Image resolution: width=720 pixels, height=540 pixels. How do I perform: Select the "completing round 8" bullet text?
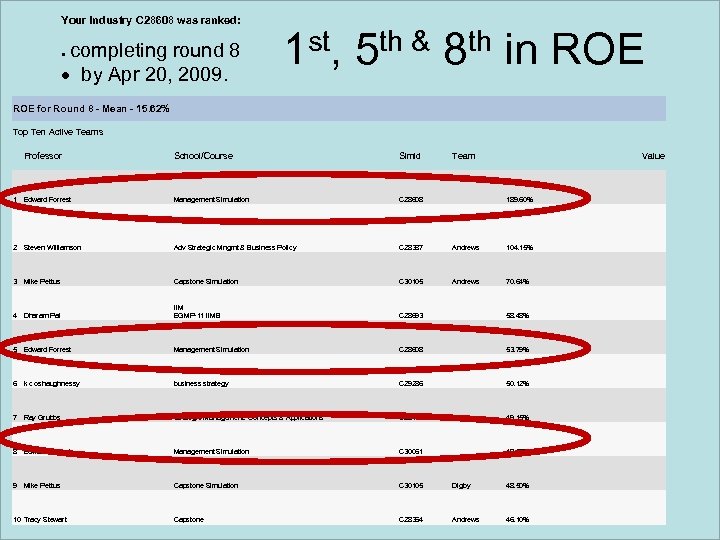pos(155,51)
